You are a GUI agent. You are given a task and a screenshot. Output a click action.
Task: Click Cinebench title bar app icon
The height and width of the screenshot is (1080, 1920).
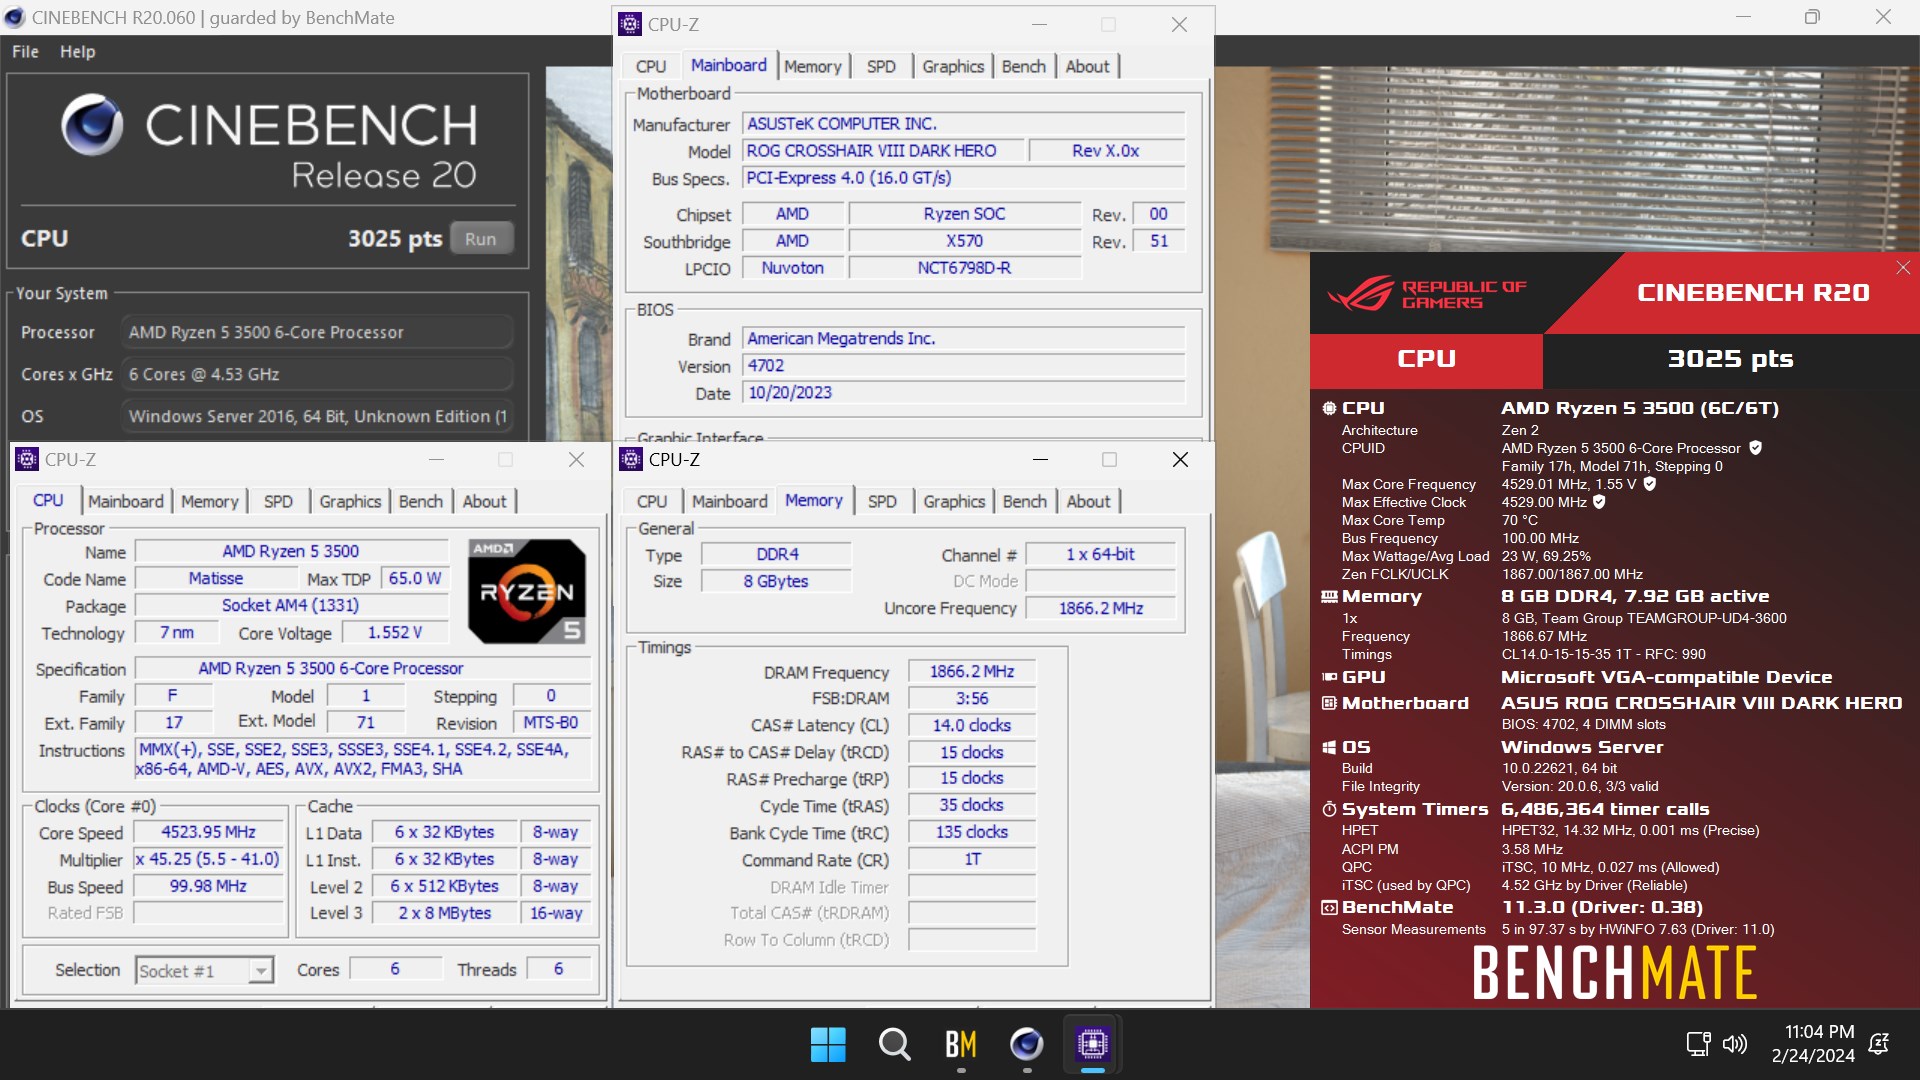click(x=15, y=17)
